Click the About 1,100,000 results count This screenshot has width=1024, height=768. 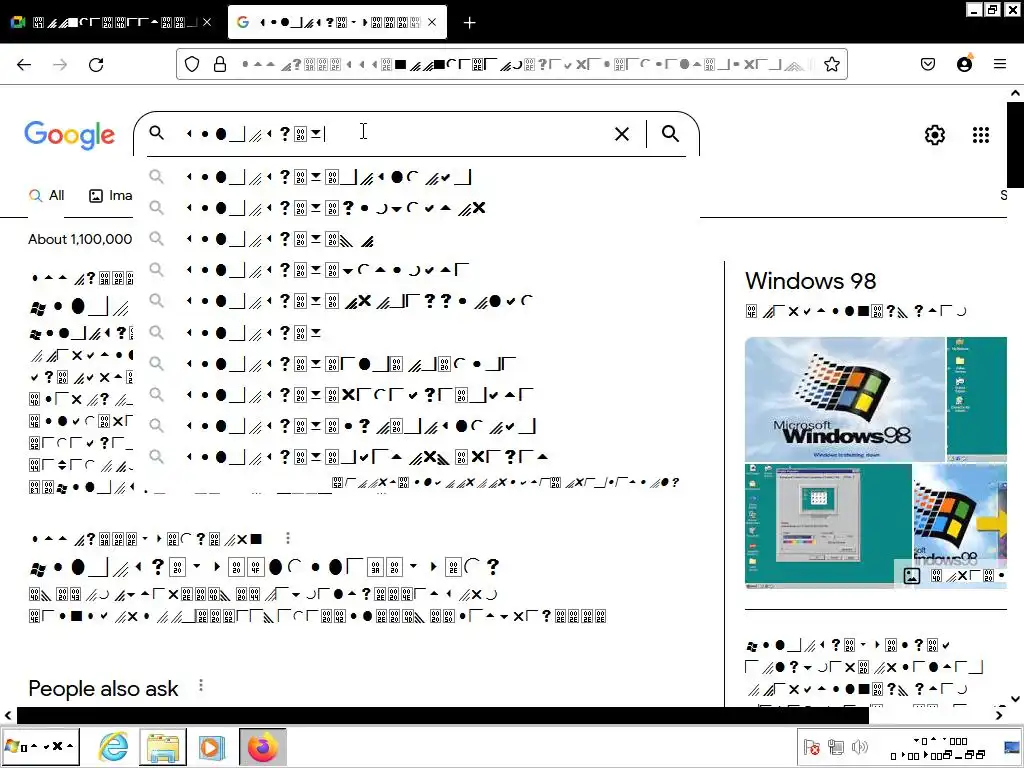click(80, 239)
